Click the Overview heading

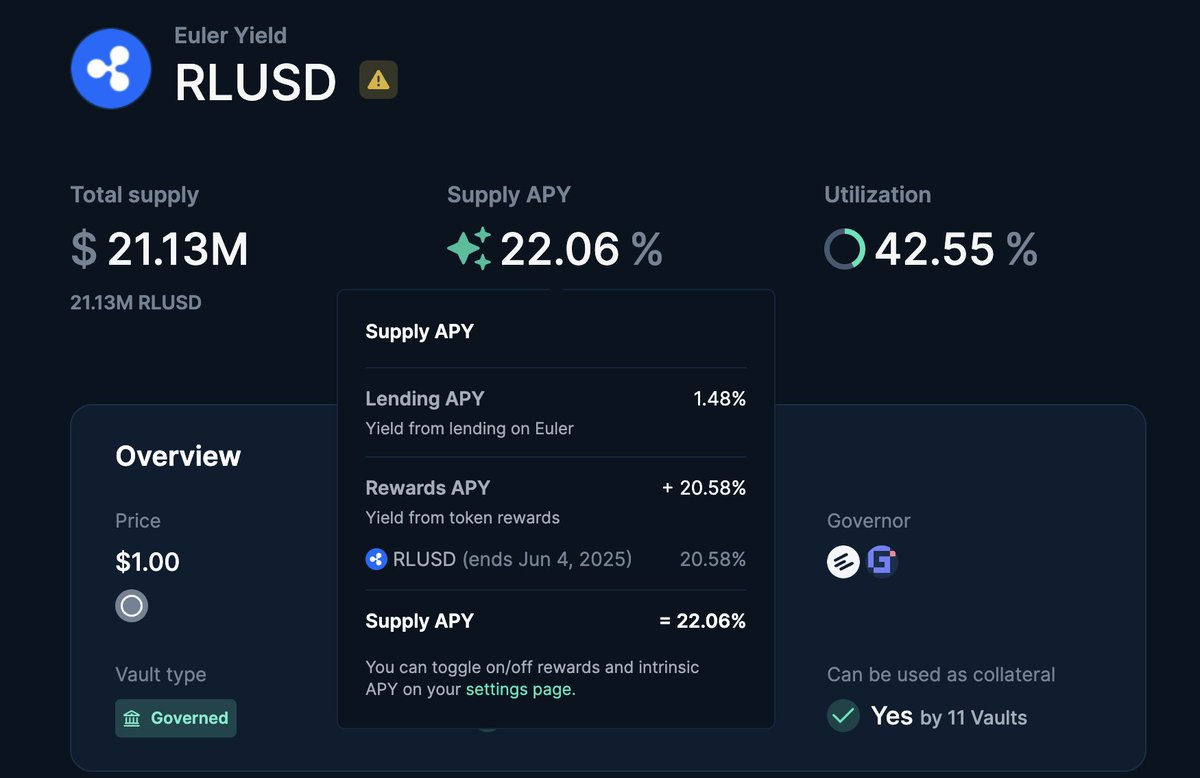[178, 456]
